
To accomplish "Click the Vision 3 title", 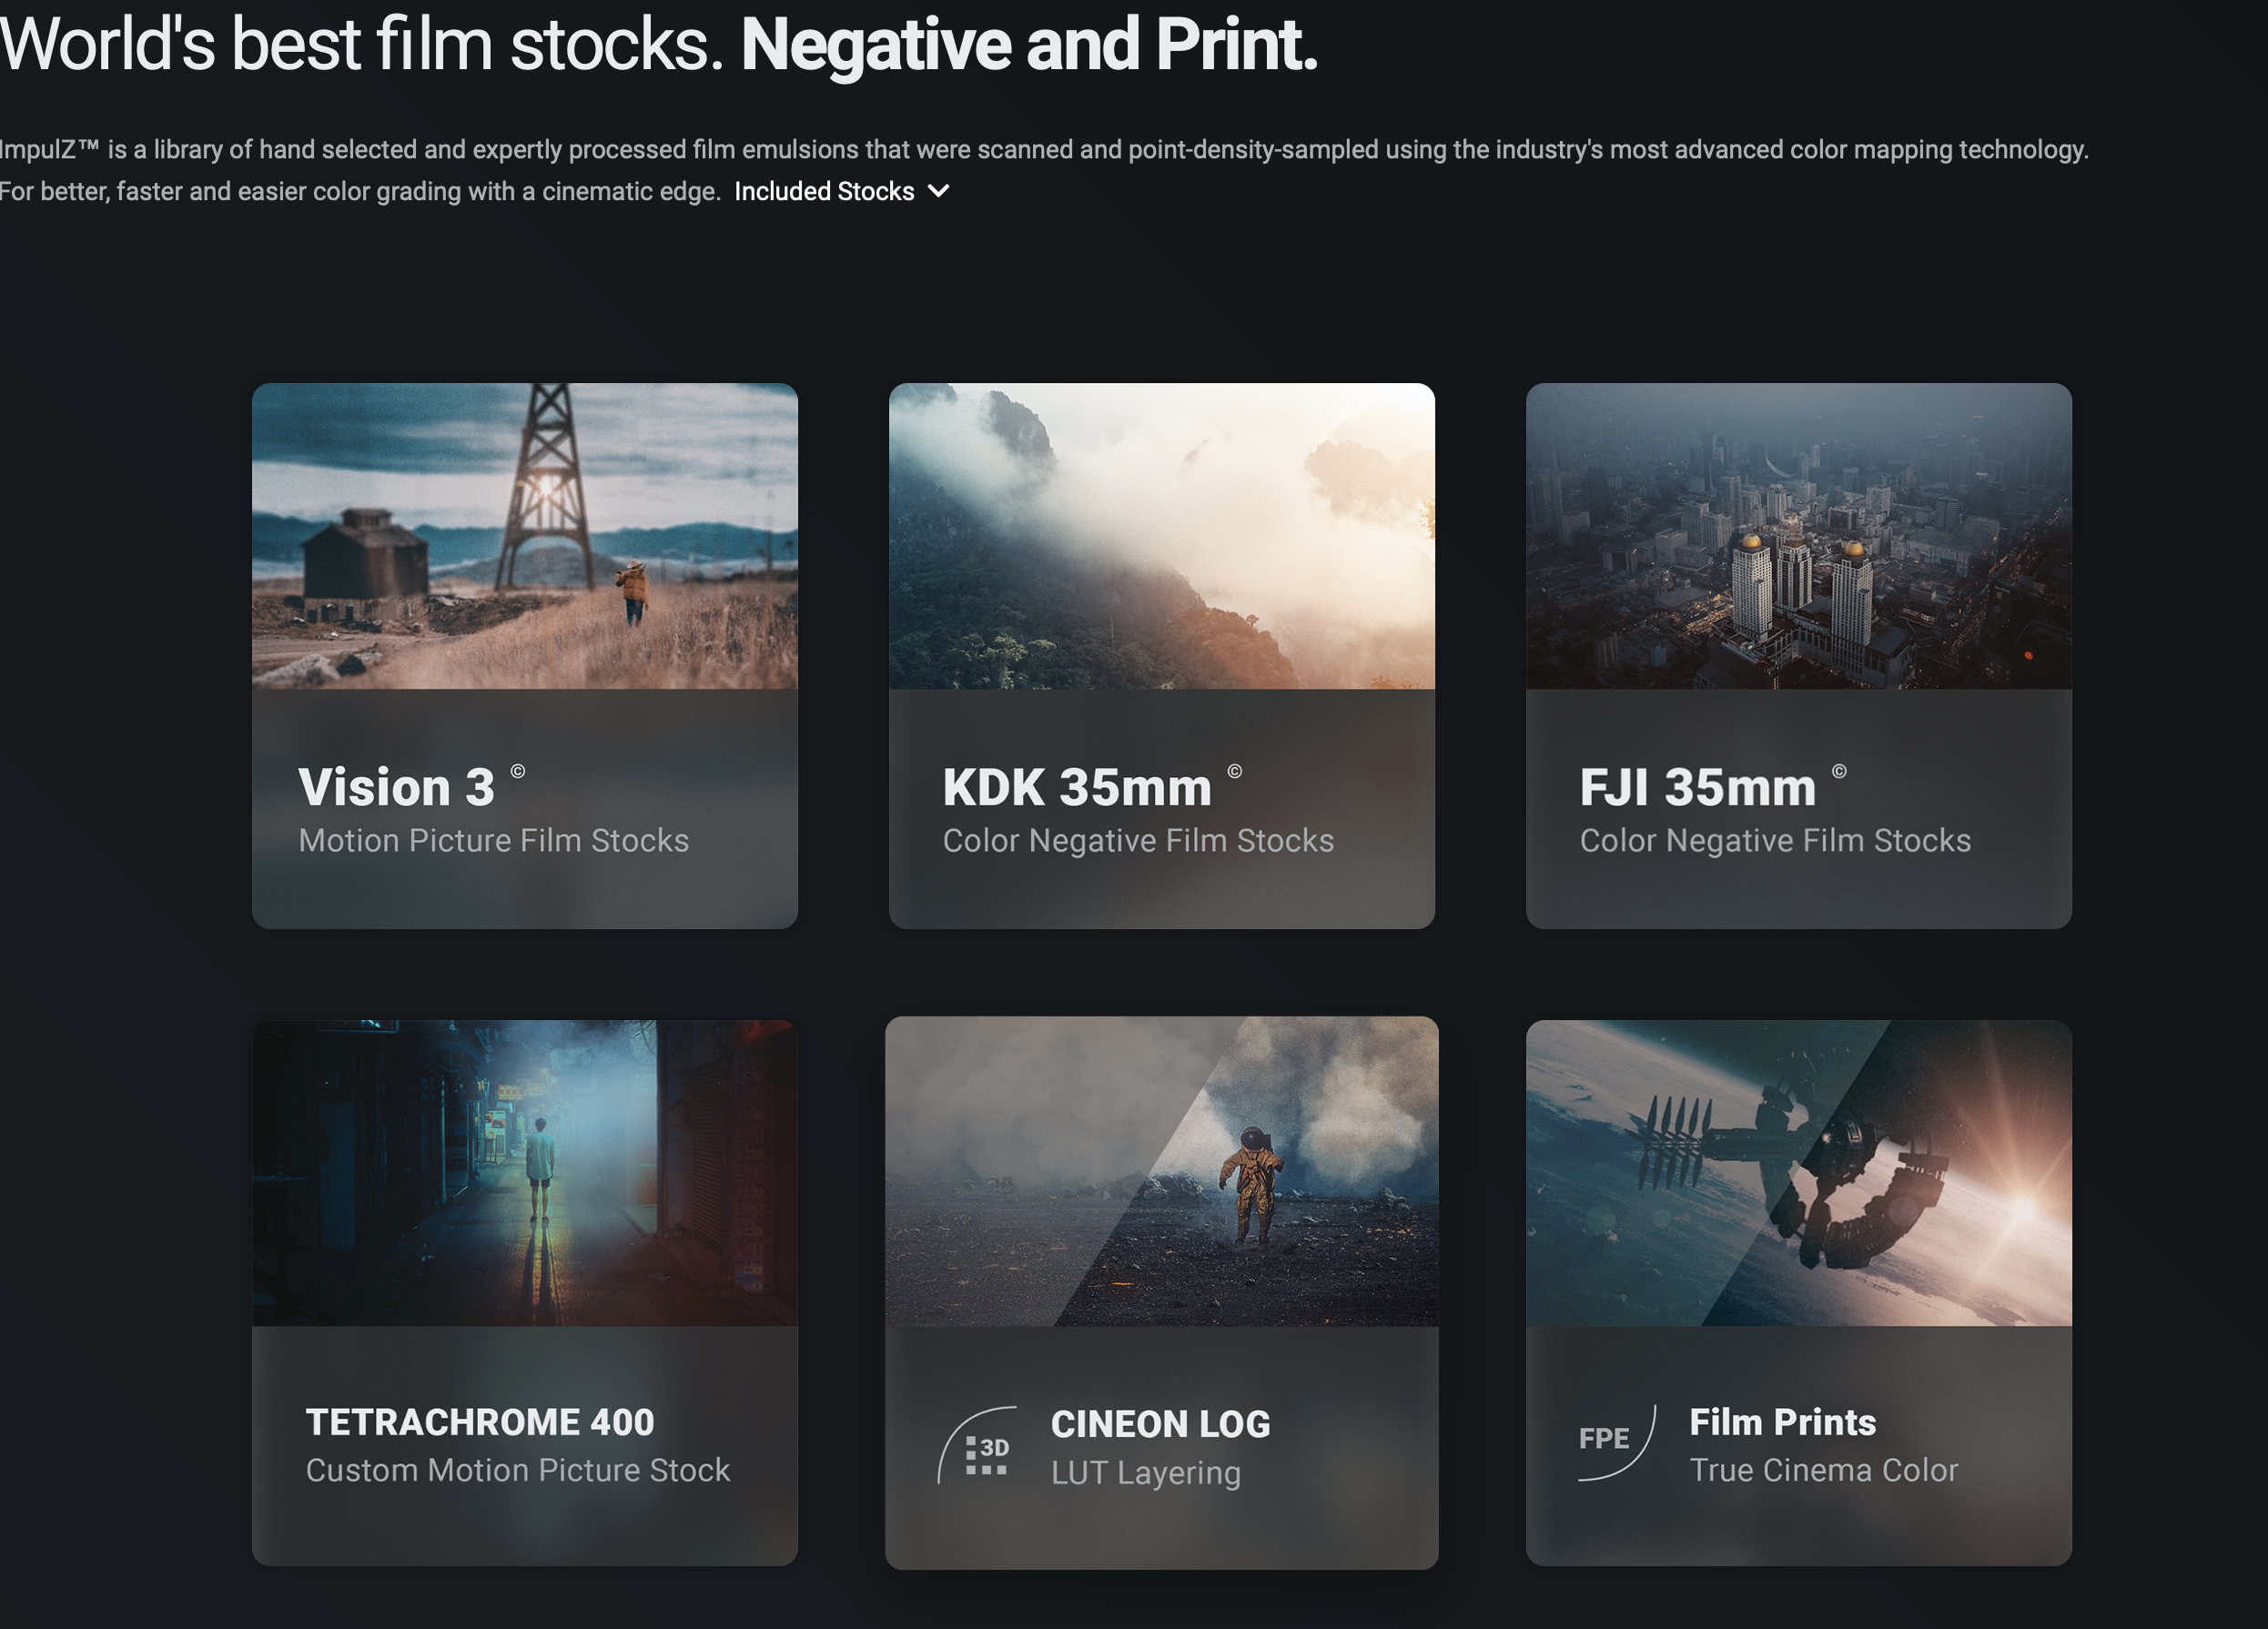I will tap(396, 787).
